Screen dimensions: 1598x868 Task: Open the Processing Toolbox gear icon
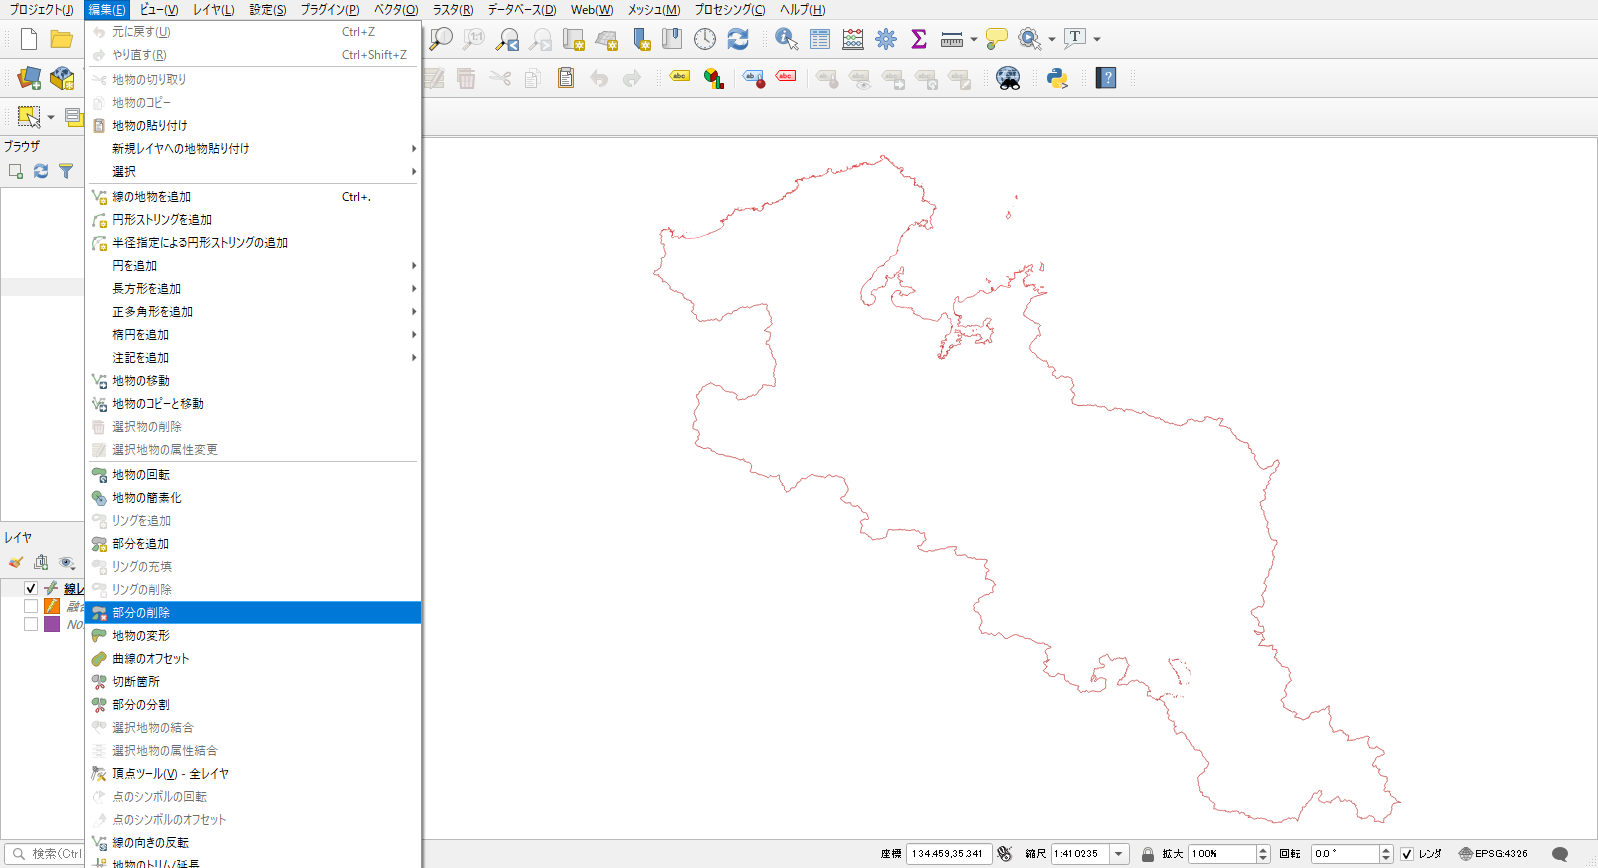click(886, 39)
